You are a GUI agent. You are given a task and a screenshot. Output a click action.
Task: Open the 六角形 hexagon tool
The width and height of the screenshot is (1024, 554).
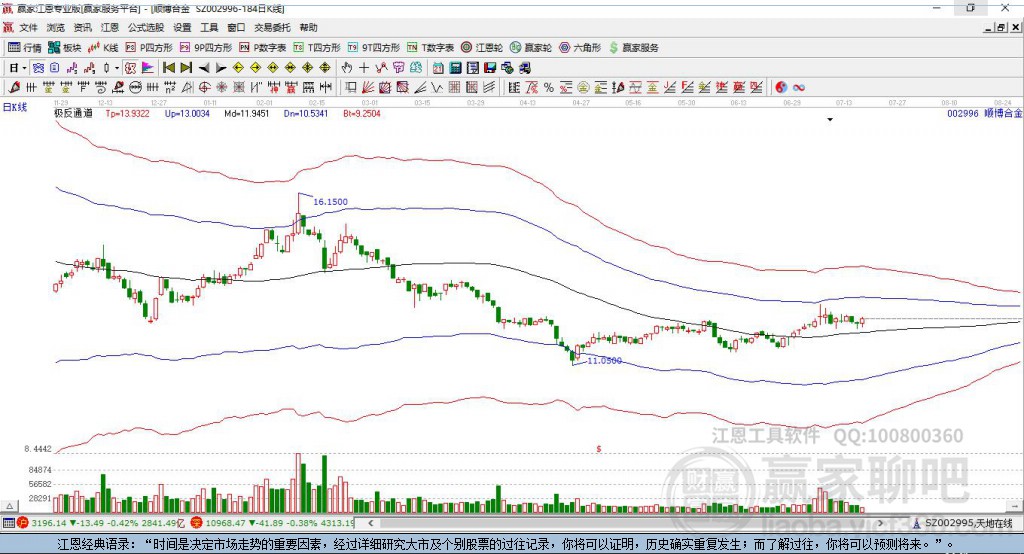point(580,48)
